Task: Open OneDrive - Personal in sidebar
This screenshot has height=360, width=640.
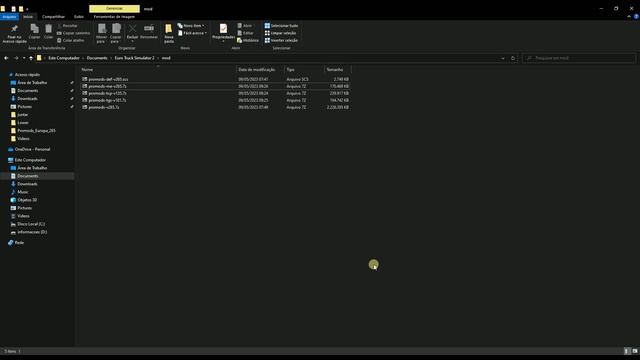Action: [32, 149]
